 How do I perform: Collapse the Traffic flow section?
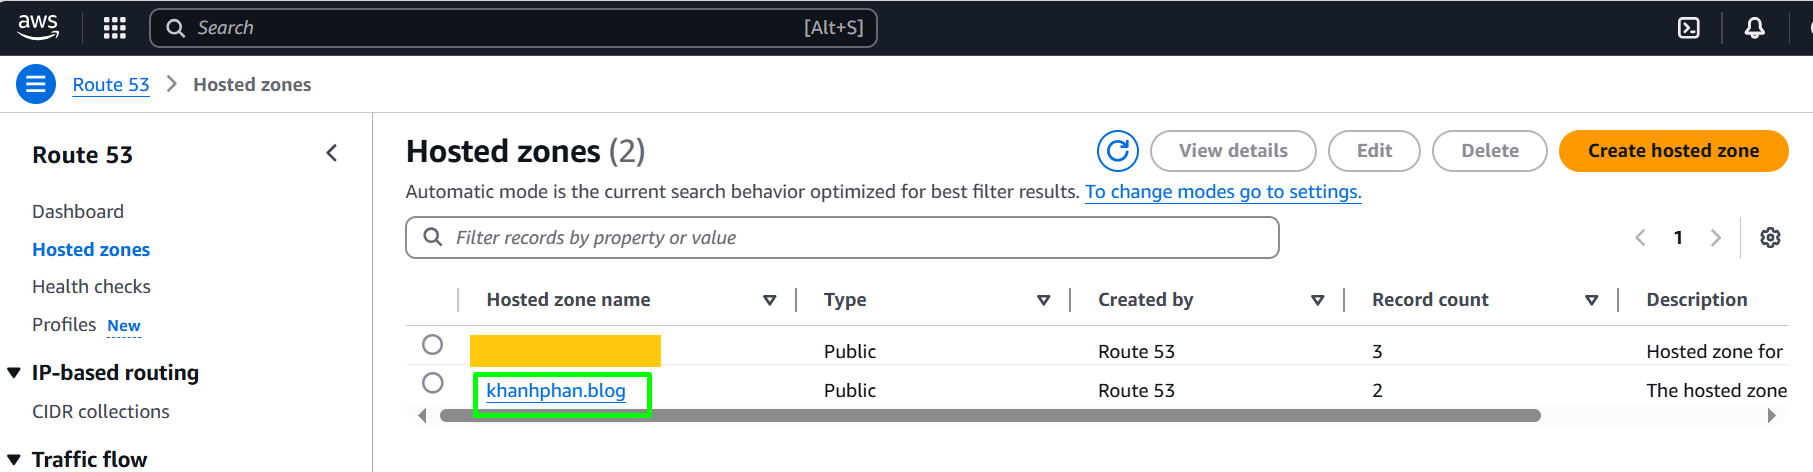14,459
